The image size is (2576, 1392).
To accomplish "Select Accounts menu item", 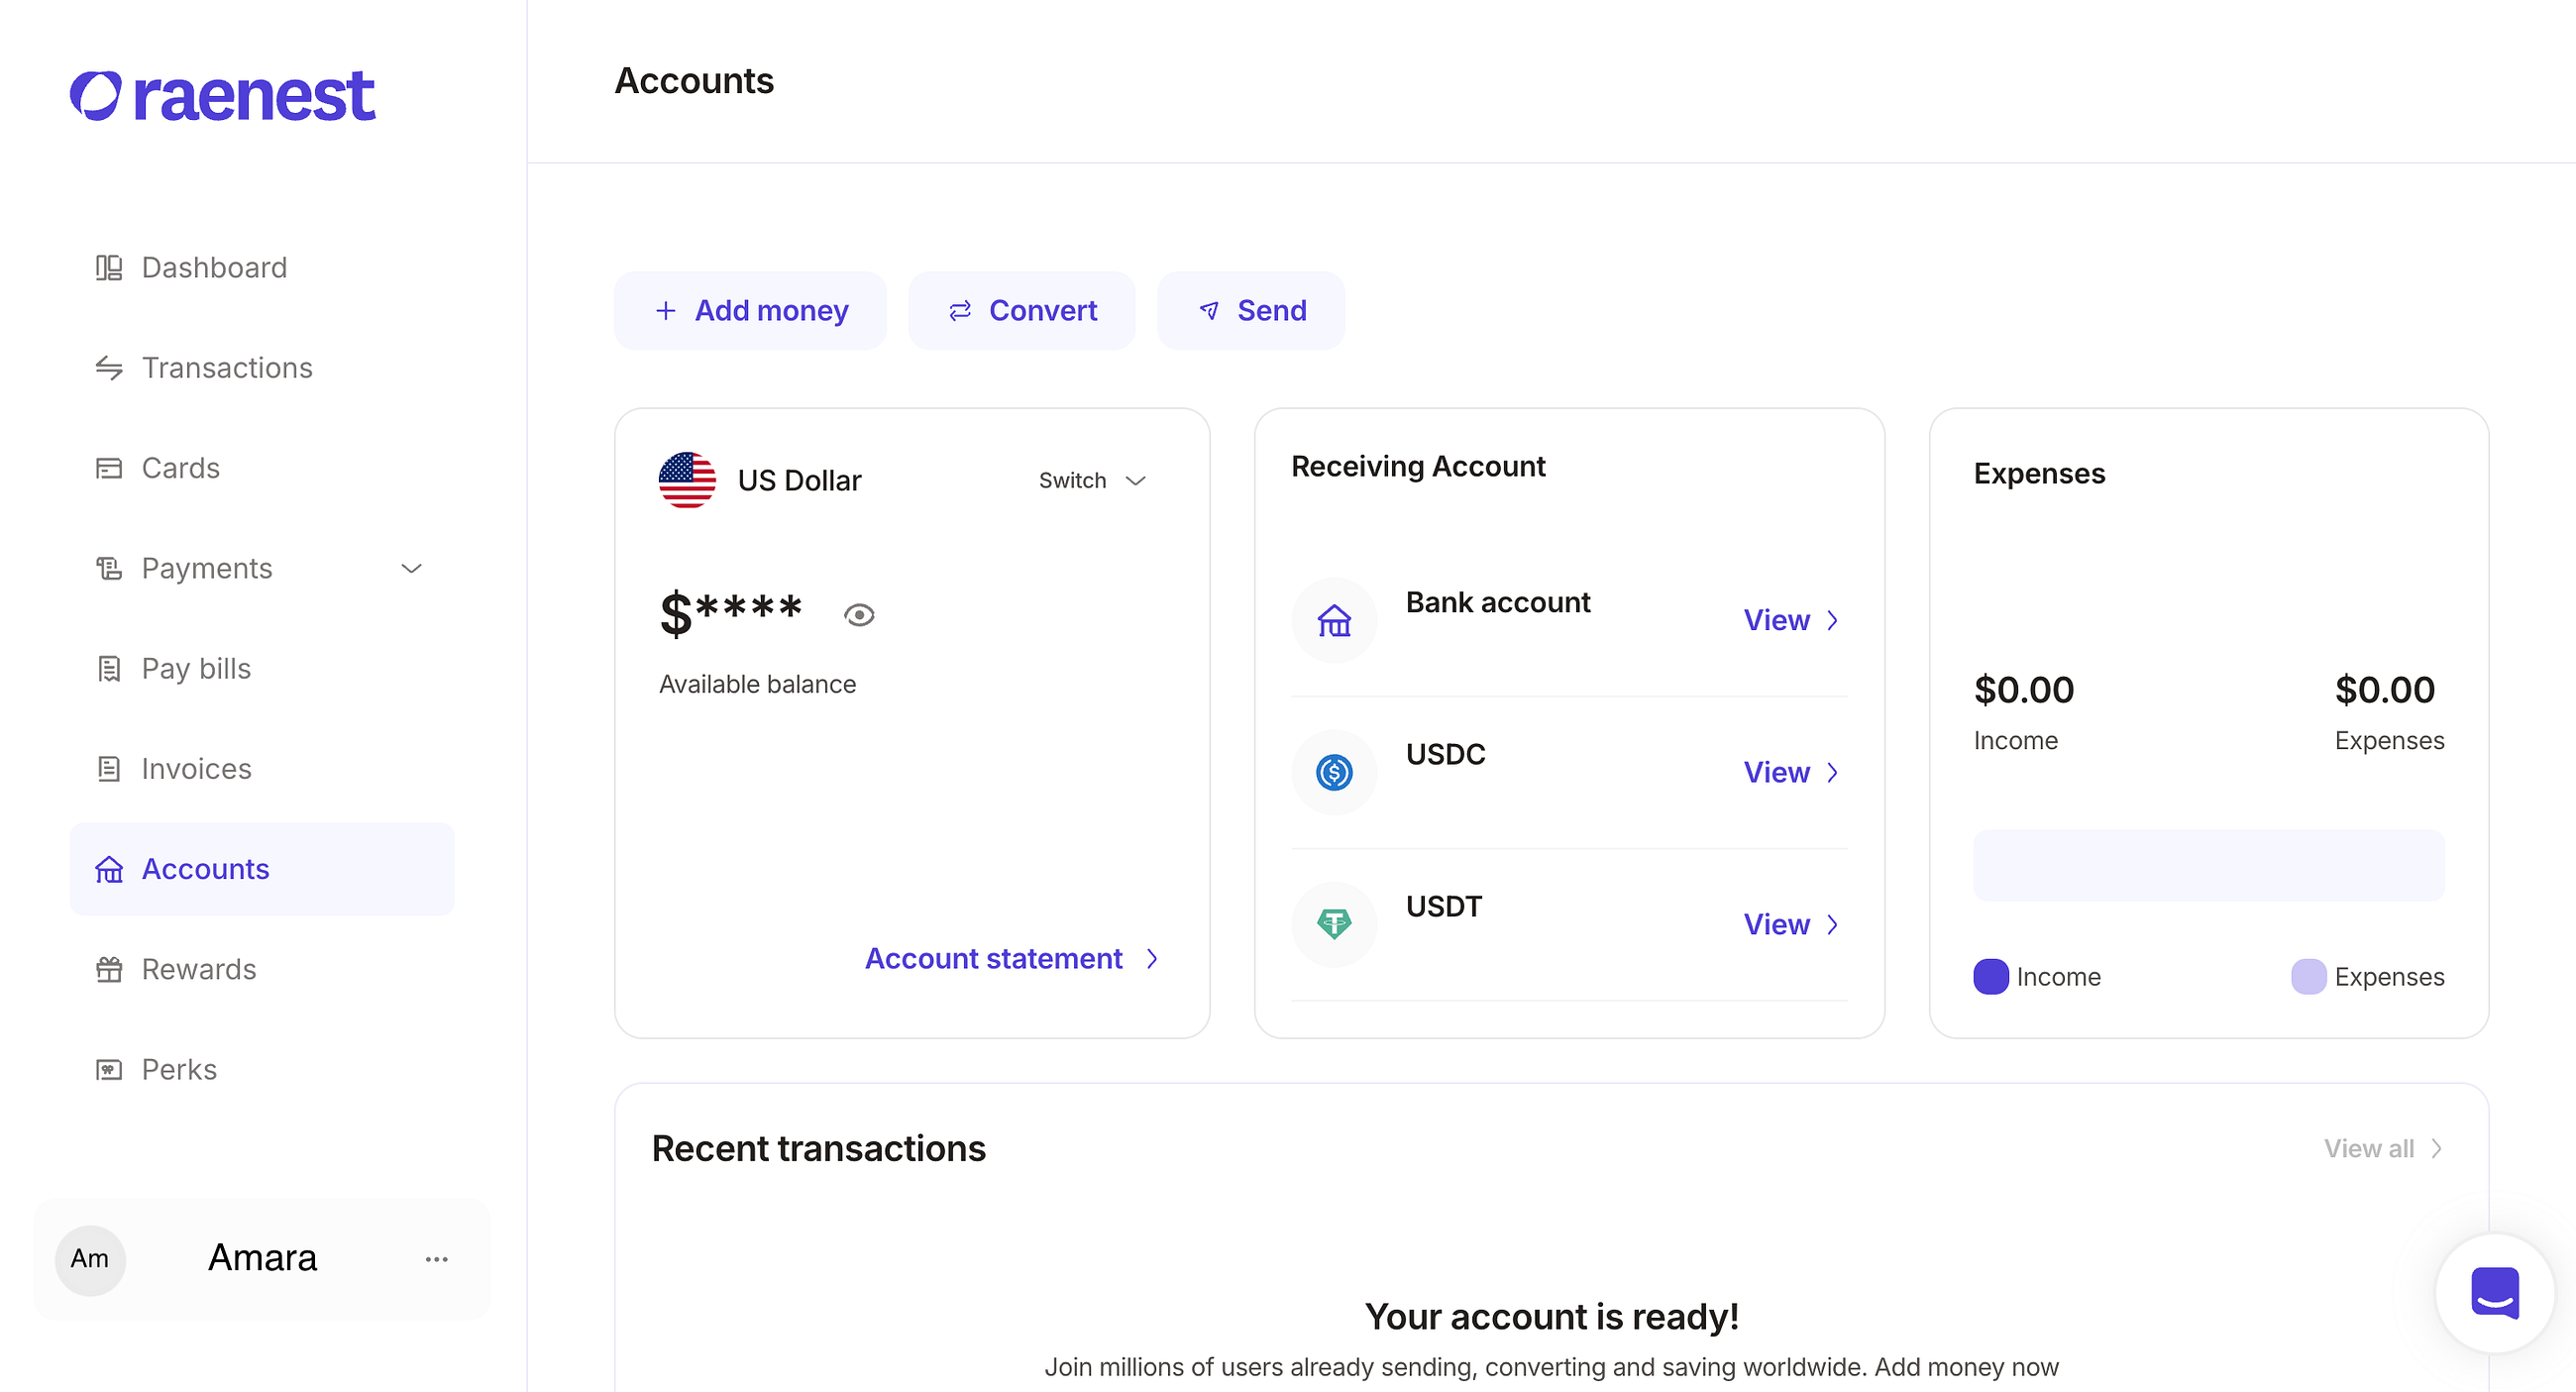I will [x=262, y=869].
